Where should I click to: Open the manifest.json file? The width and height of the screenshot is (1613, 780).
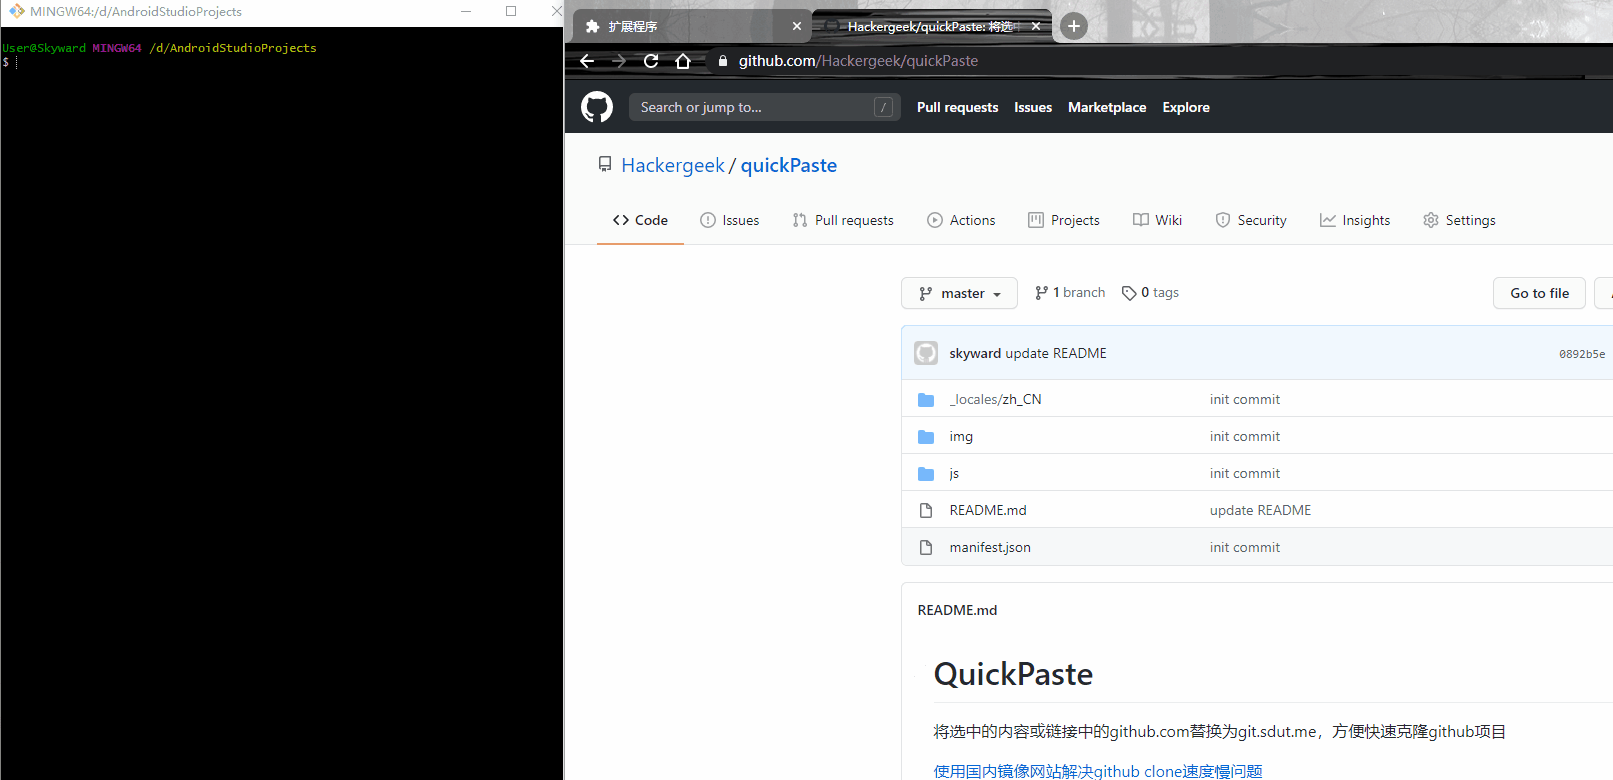[990, 547]
